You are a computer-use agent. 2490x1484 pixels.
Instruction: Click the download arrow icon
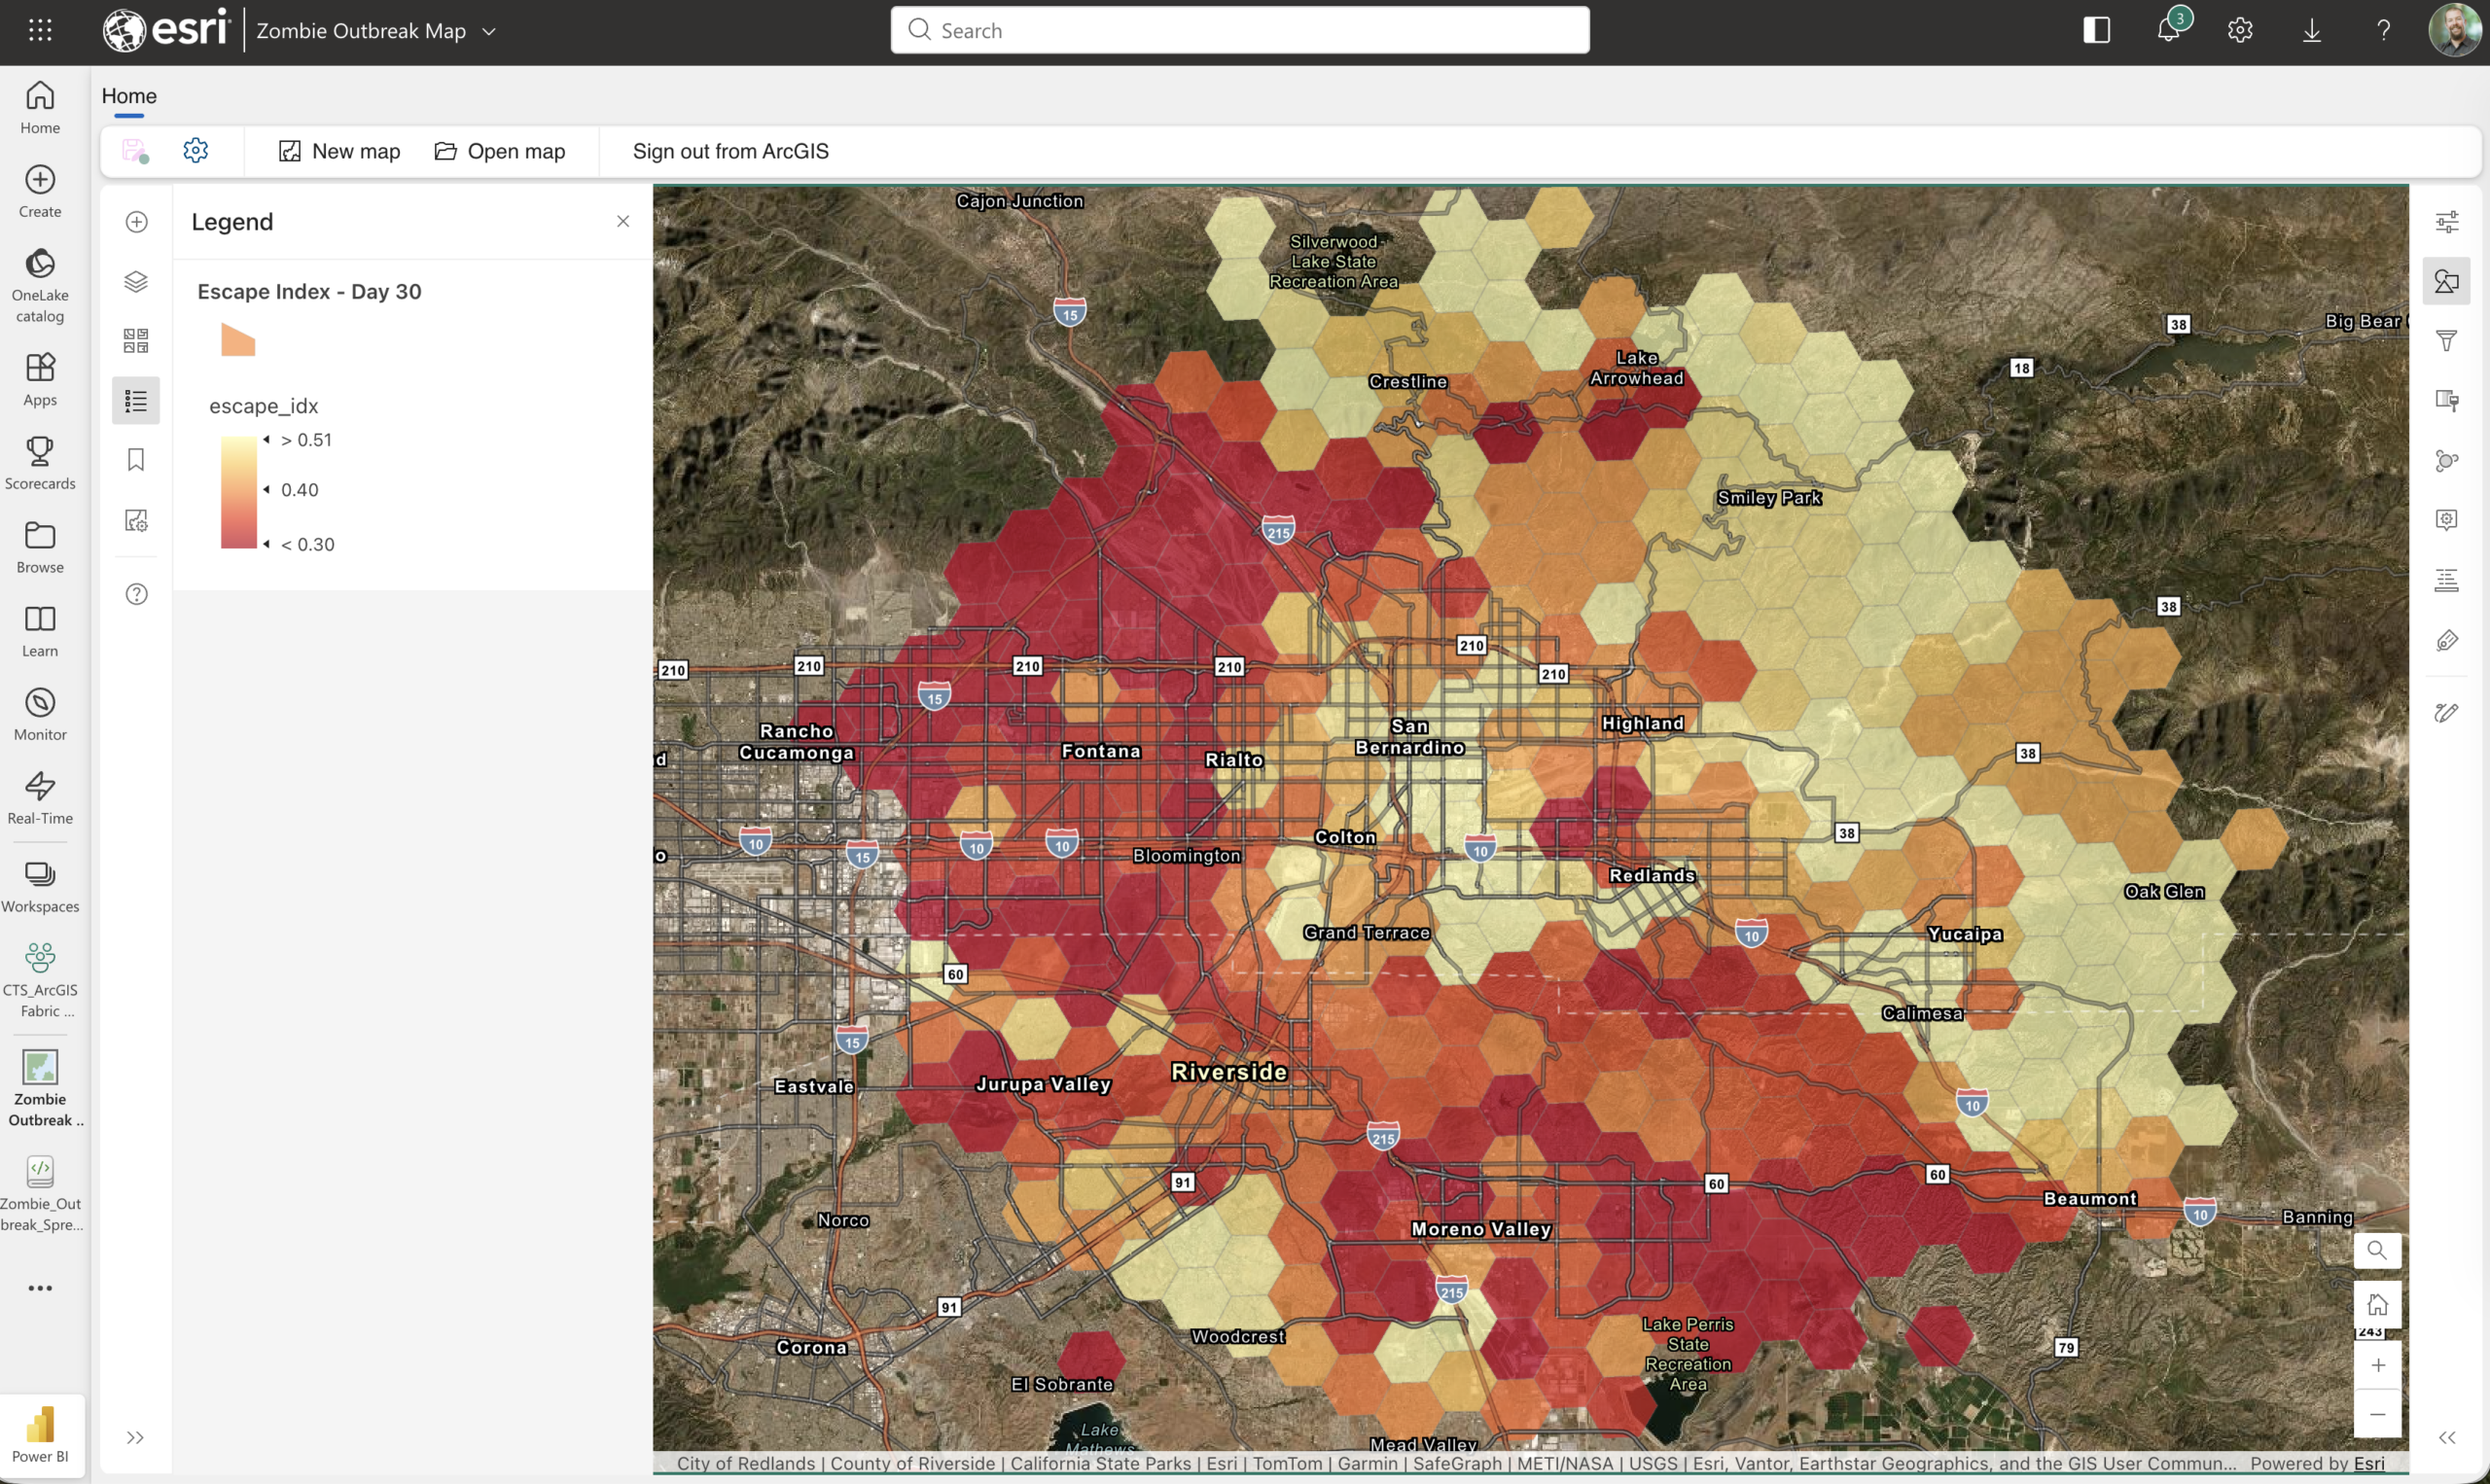2311,30
